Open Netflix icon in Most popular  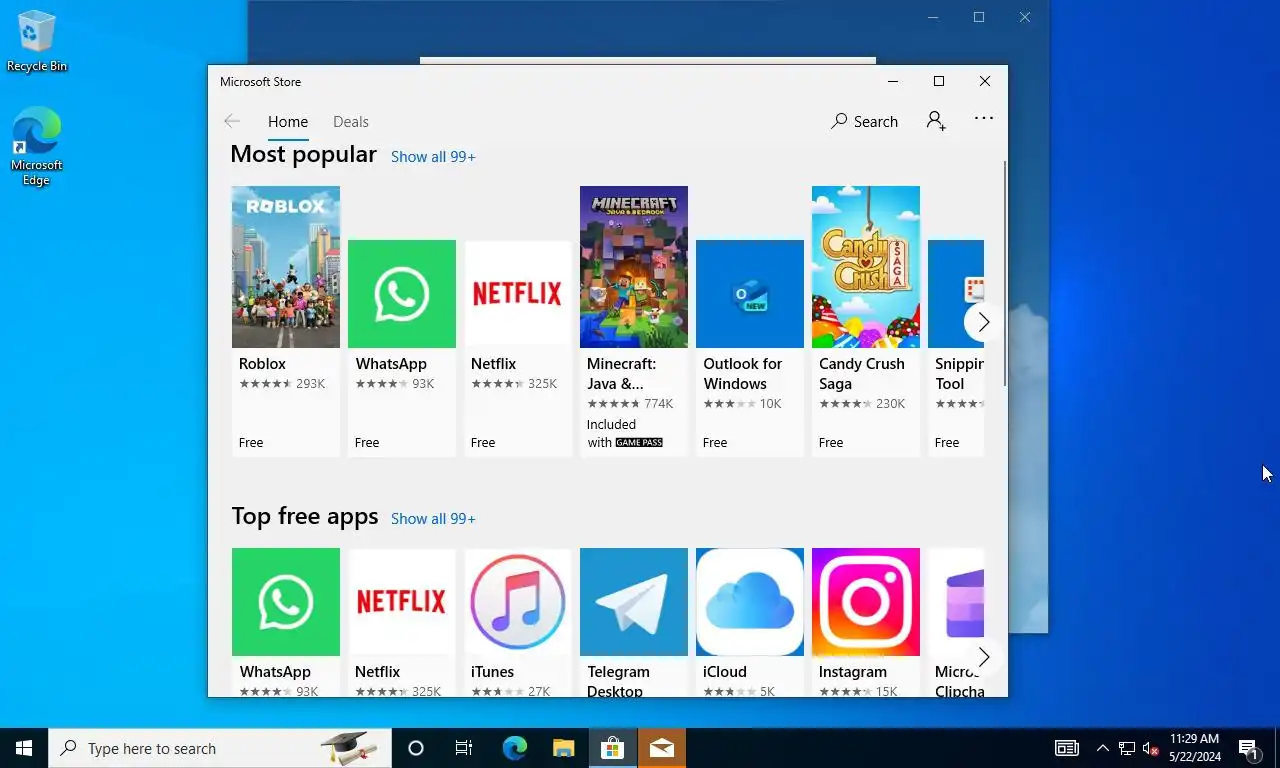coord(518,294)
